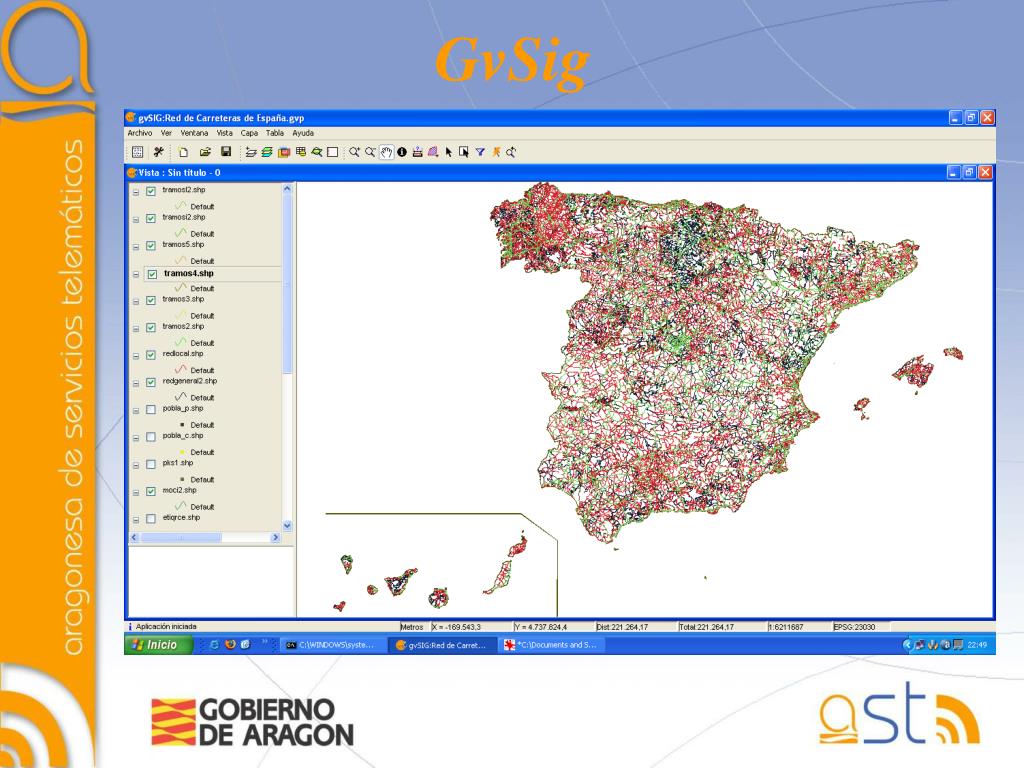Open the Vista menu

(225, 133)
